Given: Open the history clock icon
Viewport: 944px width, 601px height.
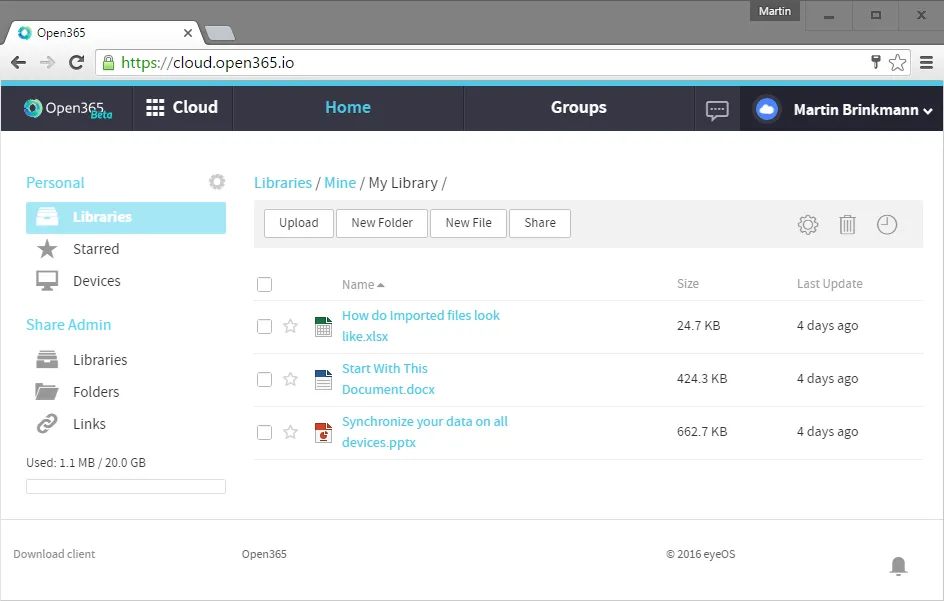Looking at the screenshot, I should (887, 224).
